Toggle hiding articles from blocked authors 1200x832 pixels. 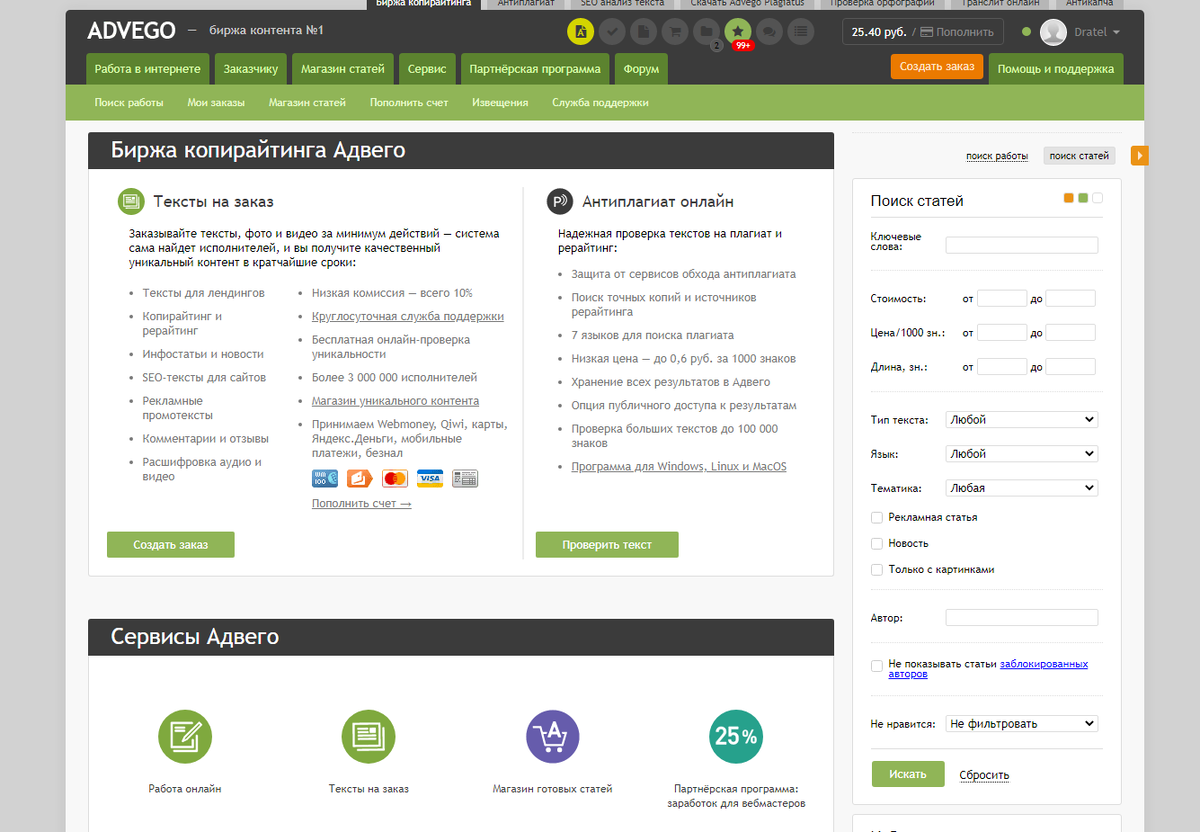point(877,666)
